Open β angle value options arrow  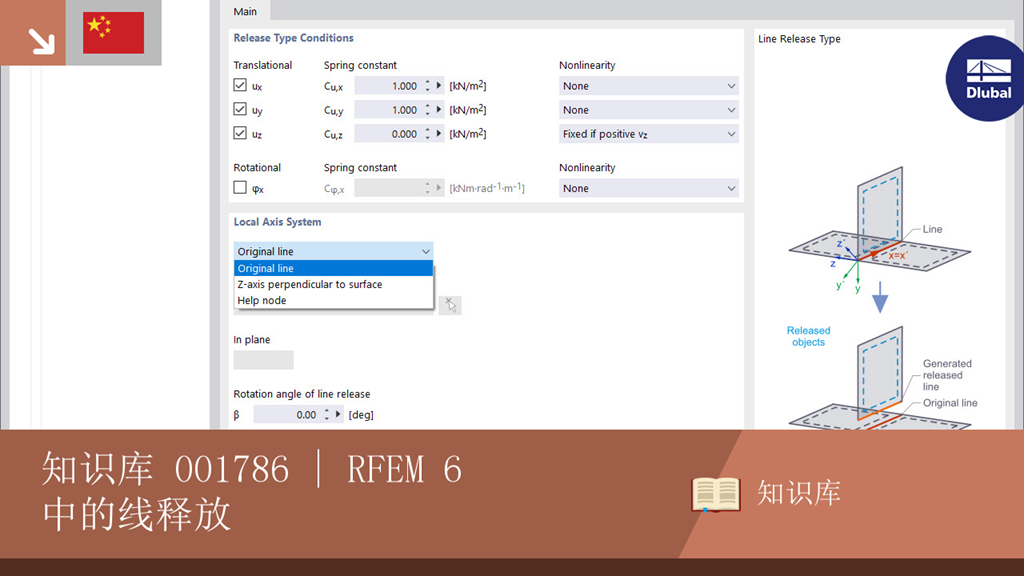click(338, 415)
